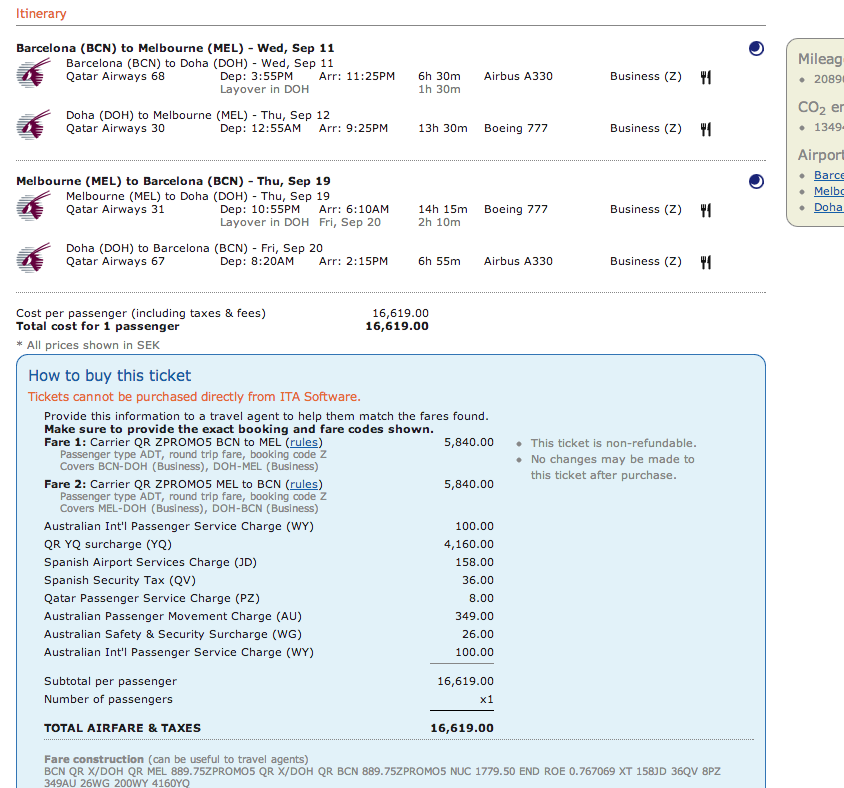This screenshot has width=844, height=788.
Task: Click 'Dep: 3:55PM' departure time
Action: (x=256, y=76)
